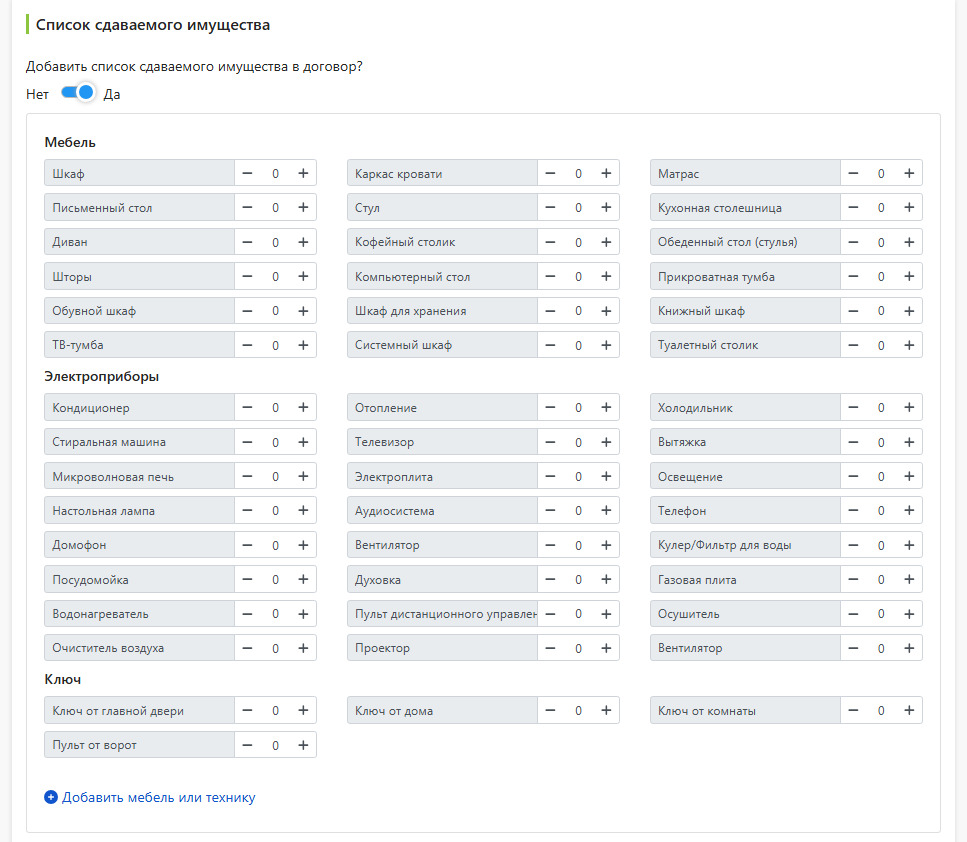The image size is (967, 842).
Task: Click minus beside Проектор
Action: pyautogui.click(x=550, y=648)
